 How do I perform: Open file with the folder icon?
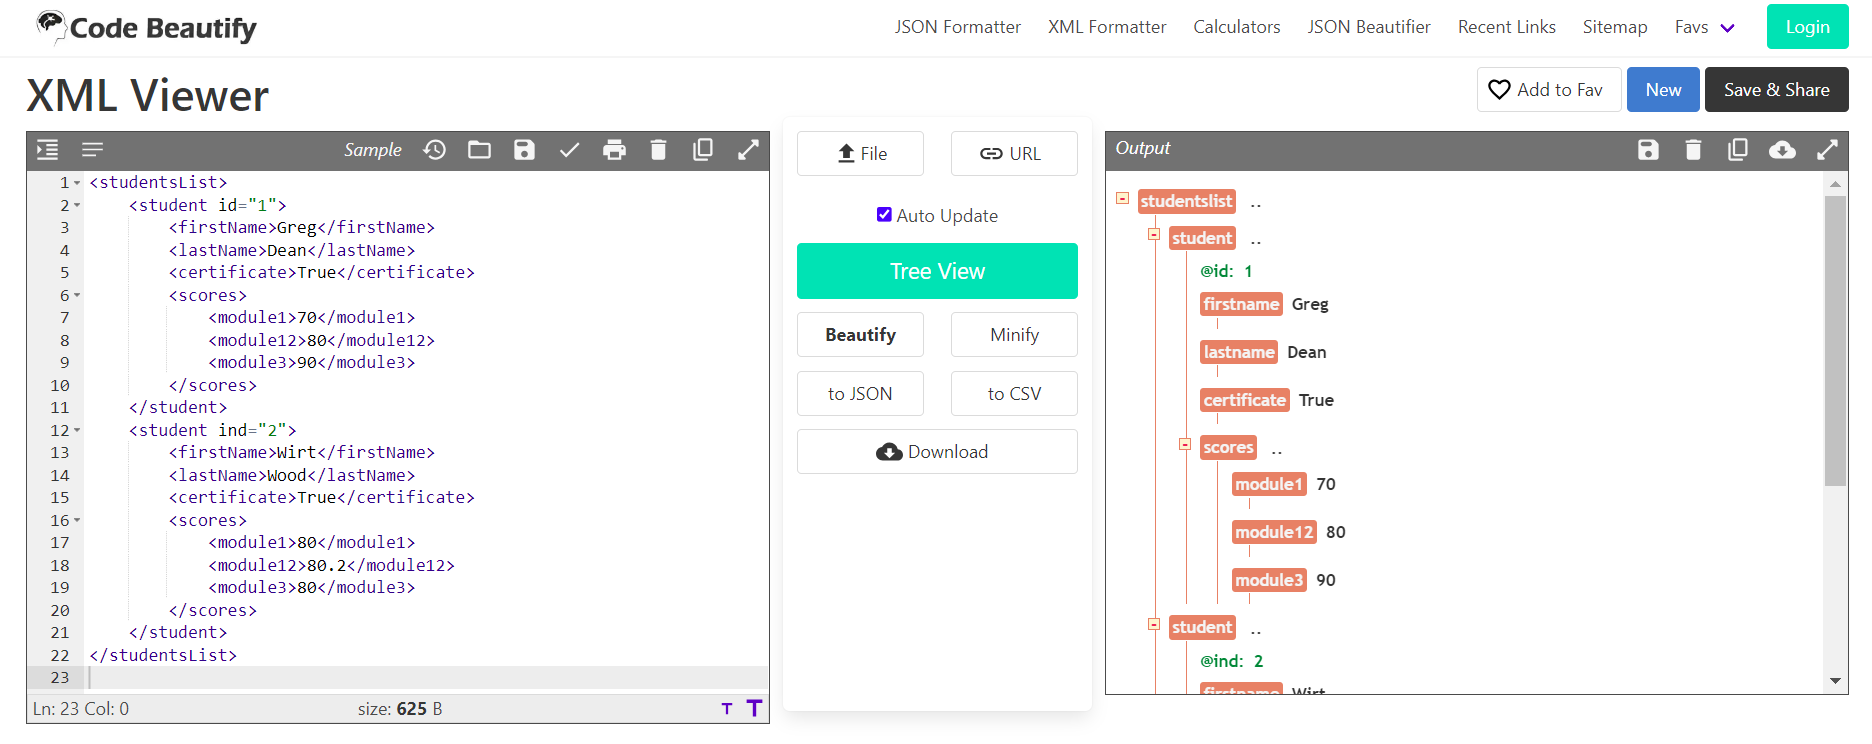[479, 150]
